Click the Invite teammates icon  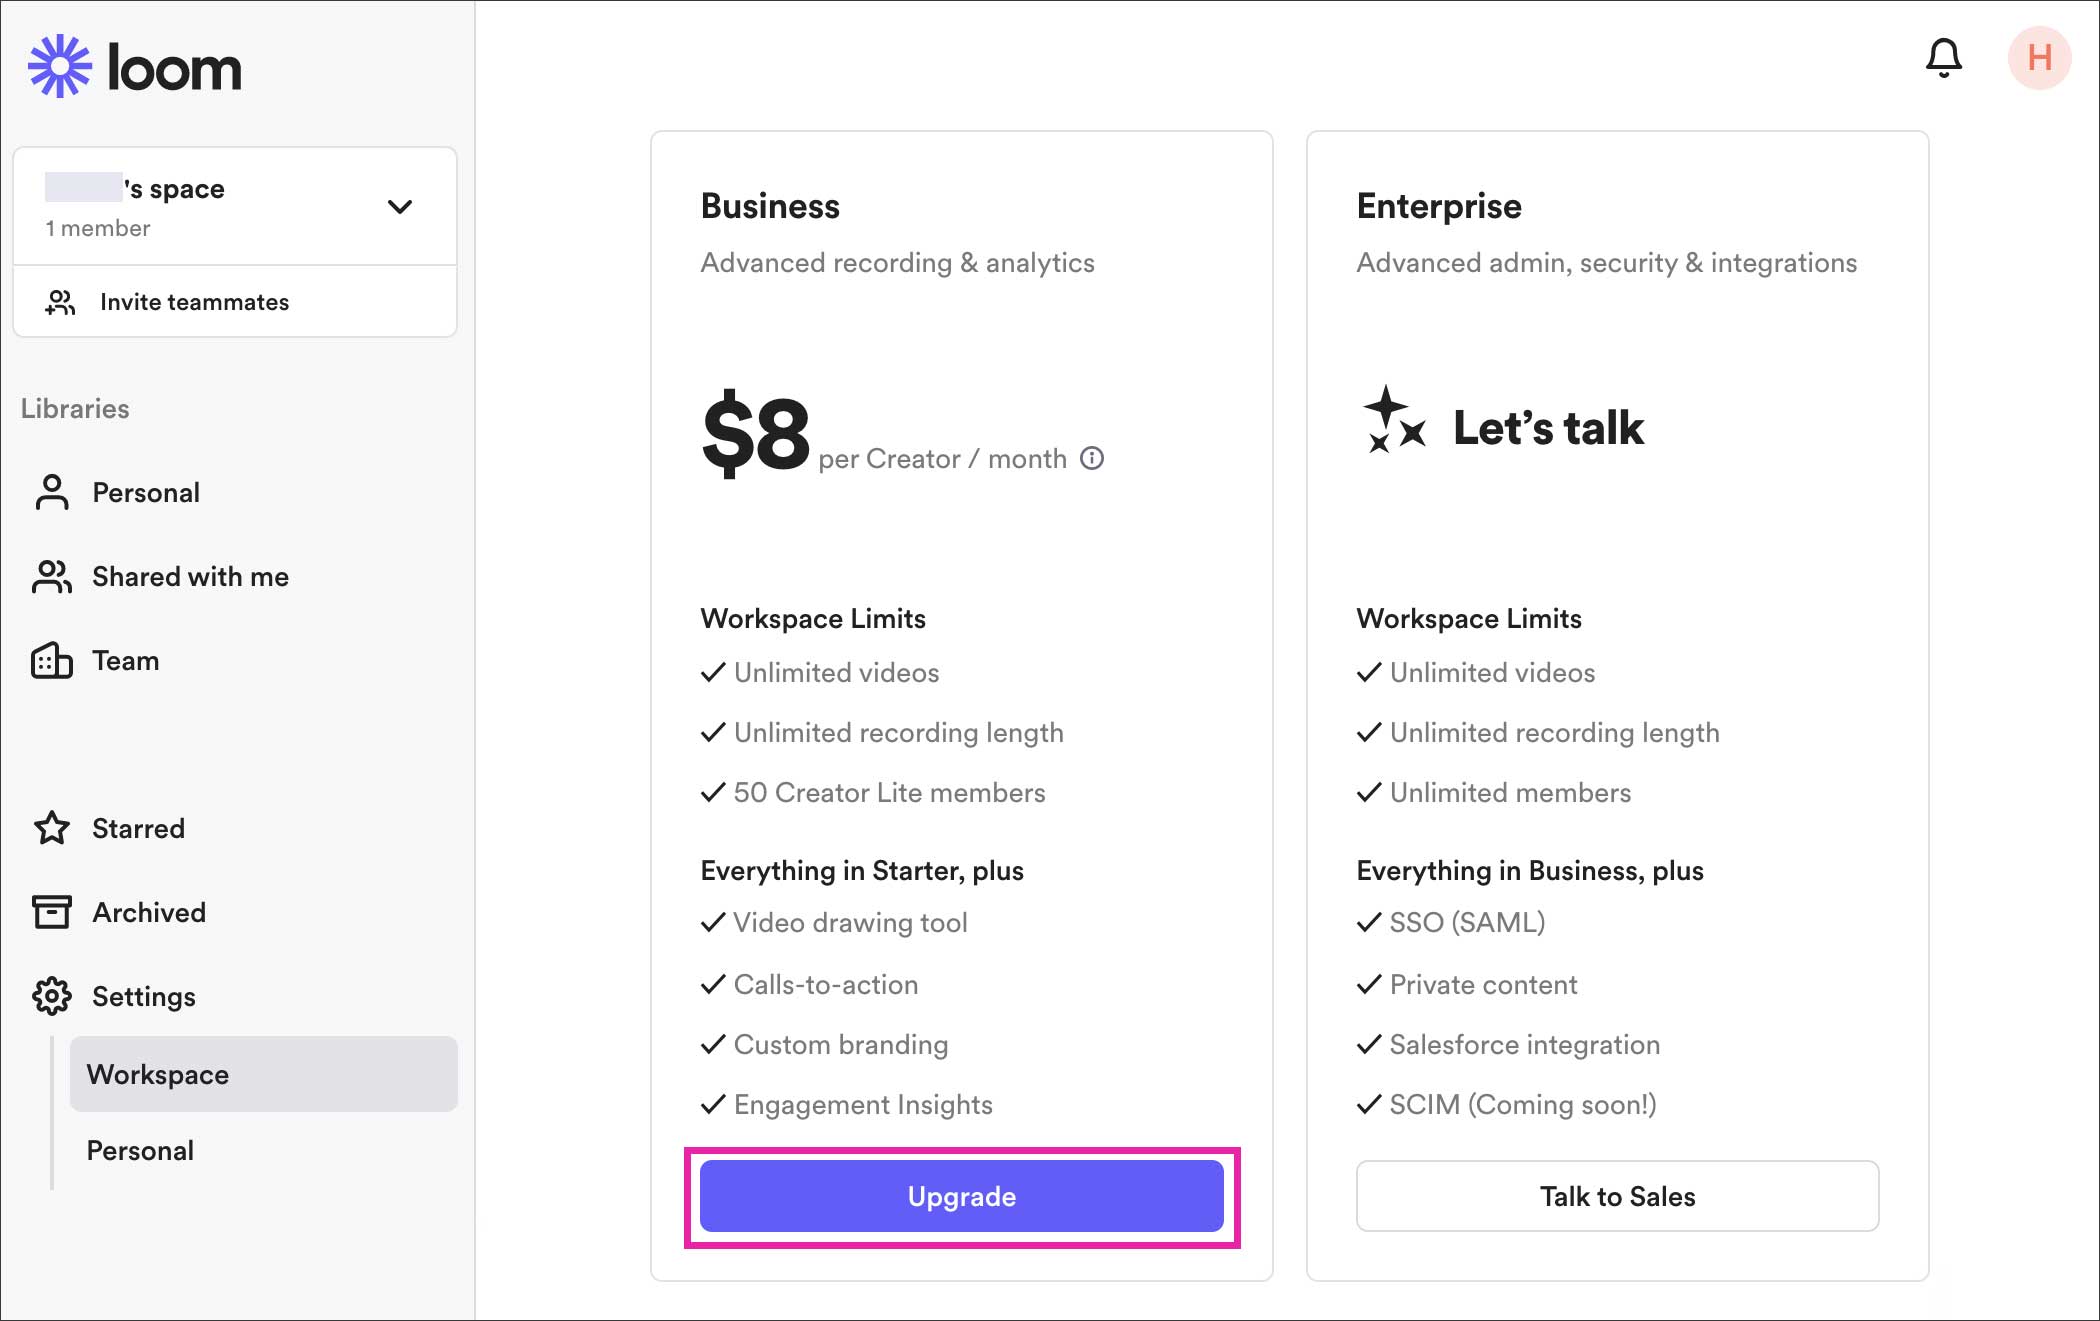click(60, 302)
